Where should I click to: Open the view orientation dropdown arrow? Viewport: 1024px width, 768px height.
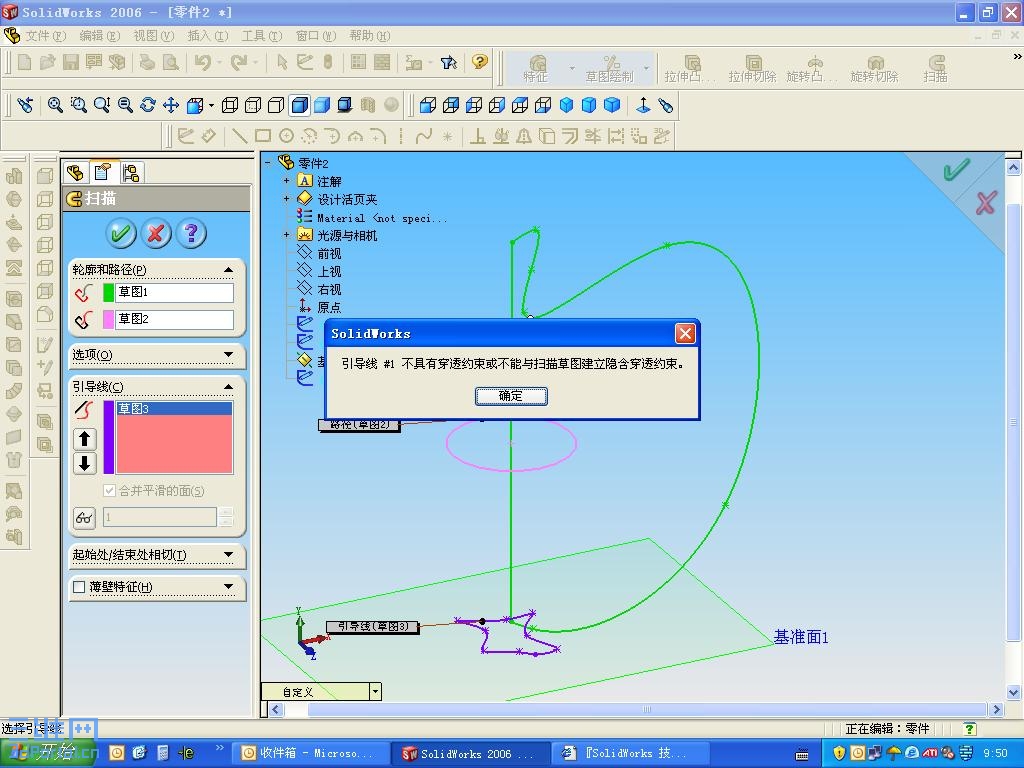tap(211, 105)
